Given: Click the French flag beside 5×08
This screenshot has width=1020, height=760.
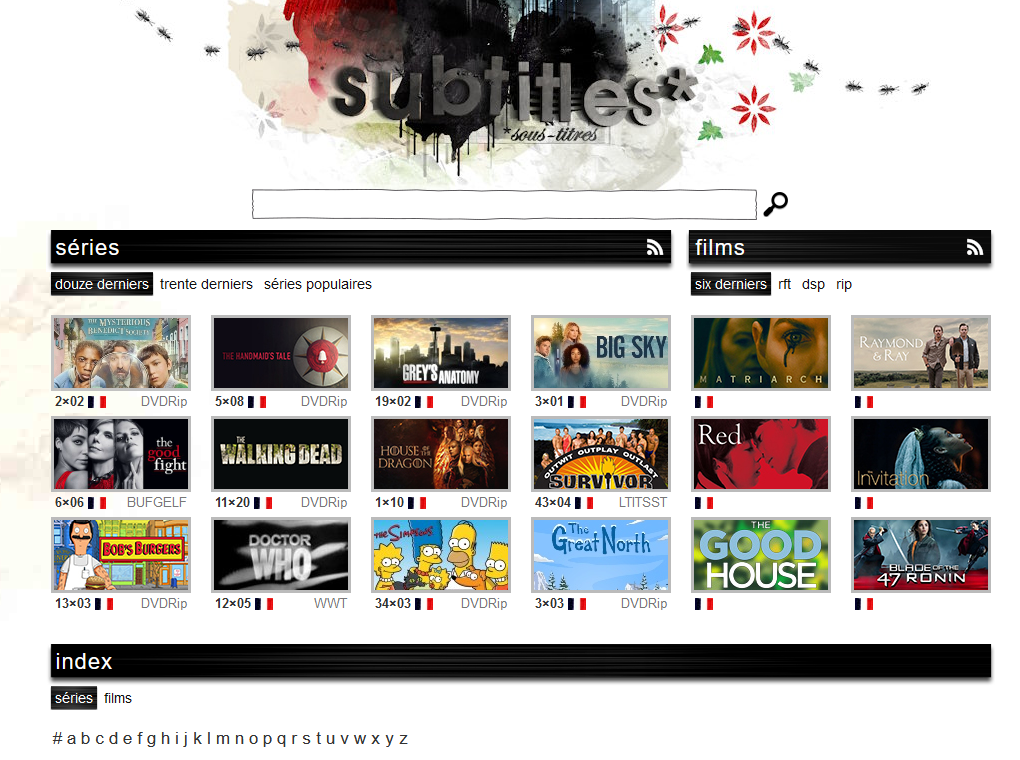Looking at the screenshot, I should (x=257, y=402).
